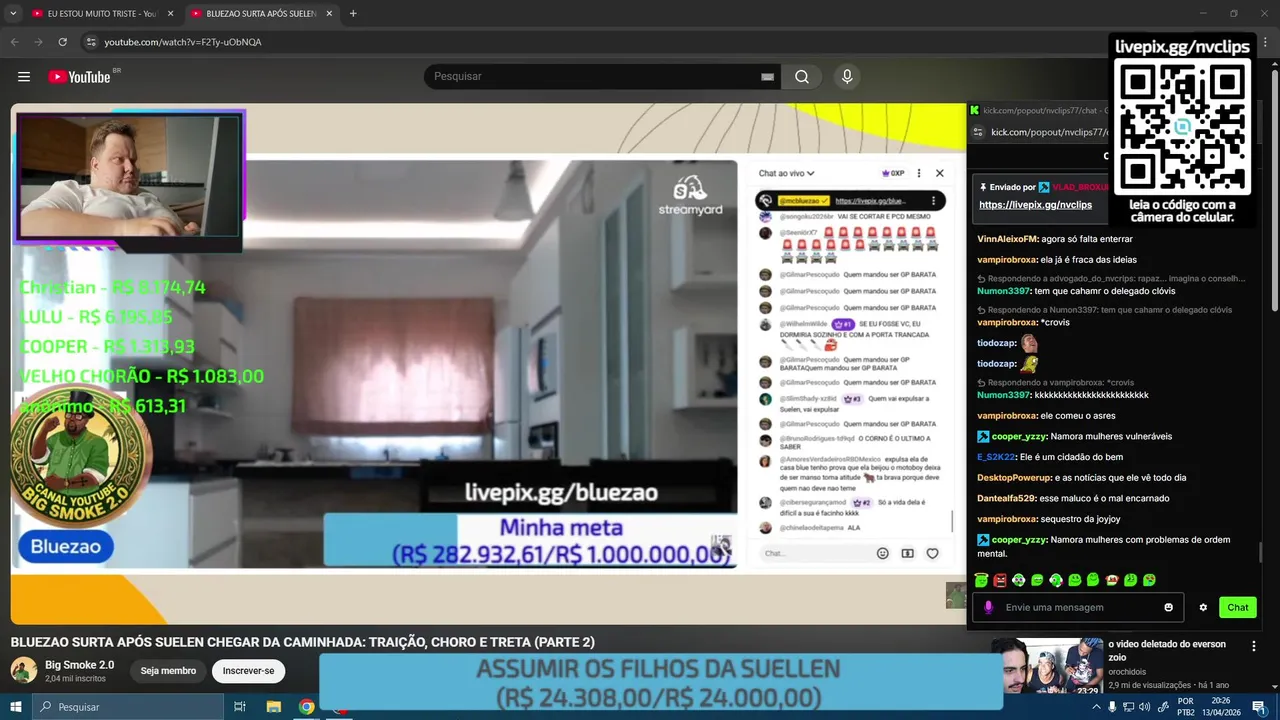Show hidden system tray icons
Screen dimensions: 1280x720
[x=1096, y=707]
